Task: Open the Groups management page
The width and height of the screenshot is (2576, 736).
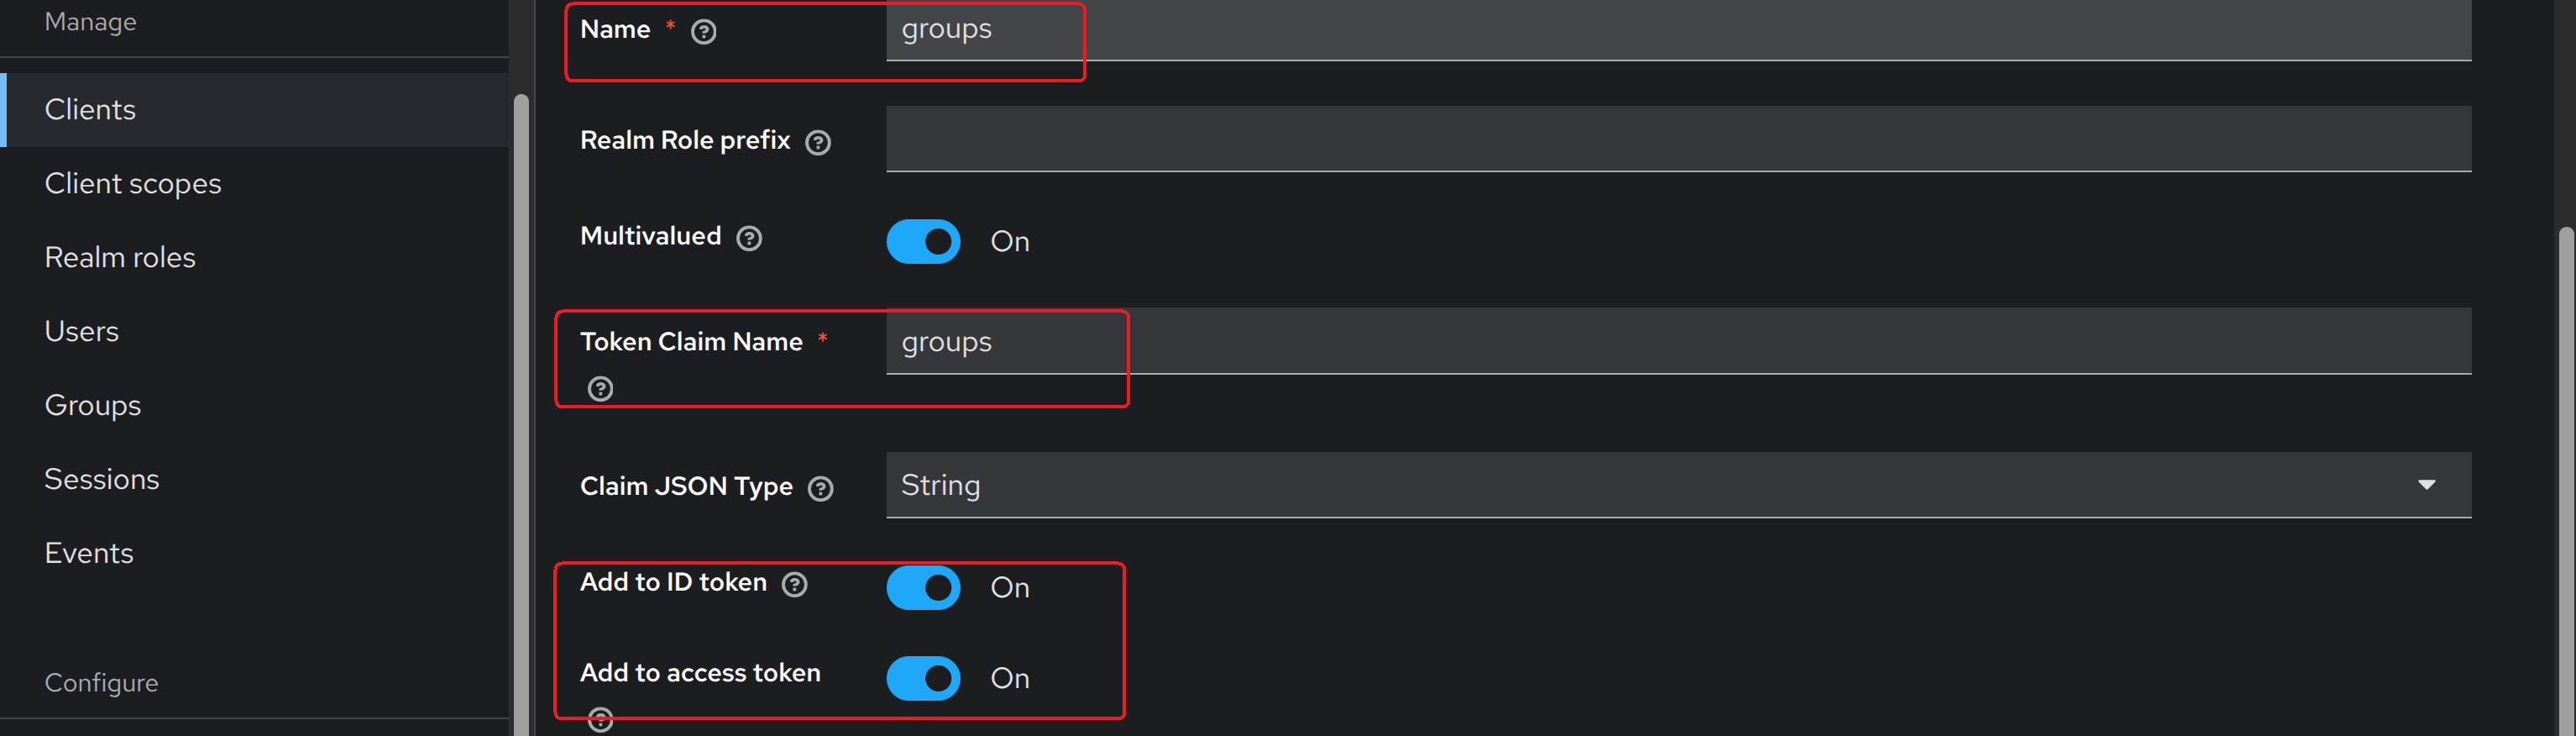Action: point(92,405)
